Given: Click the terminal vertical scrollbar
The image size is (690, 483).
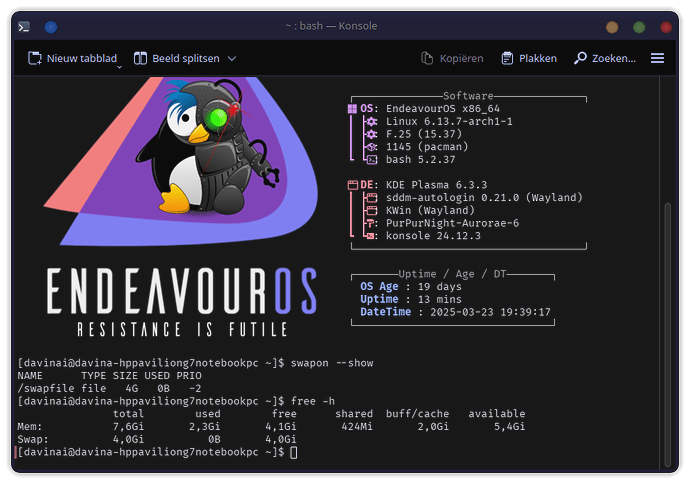Looking at the screenshot, I should point(668,334).
